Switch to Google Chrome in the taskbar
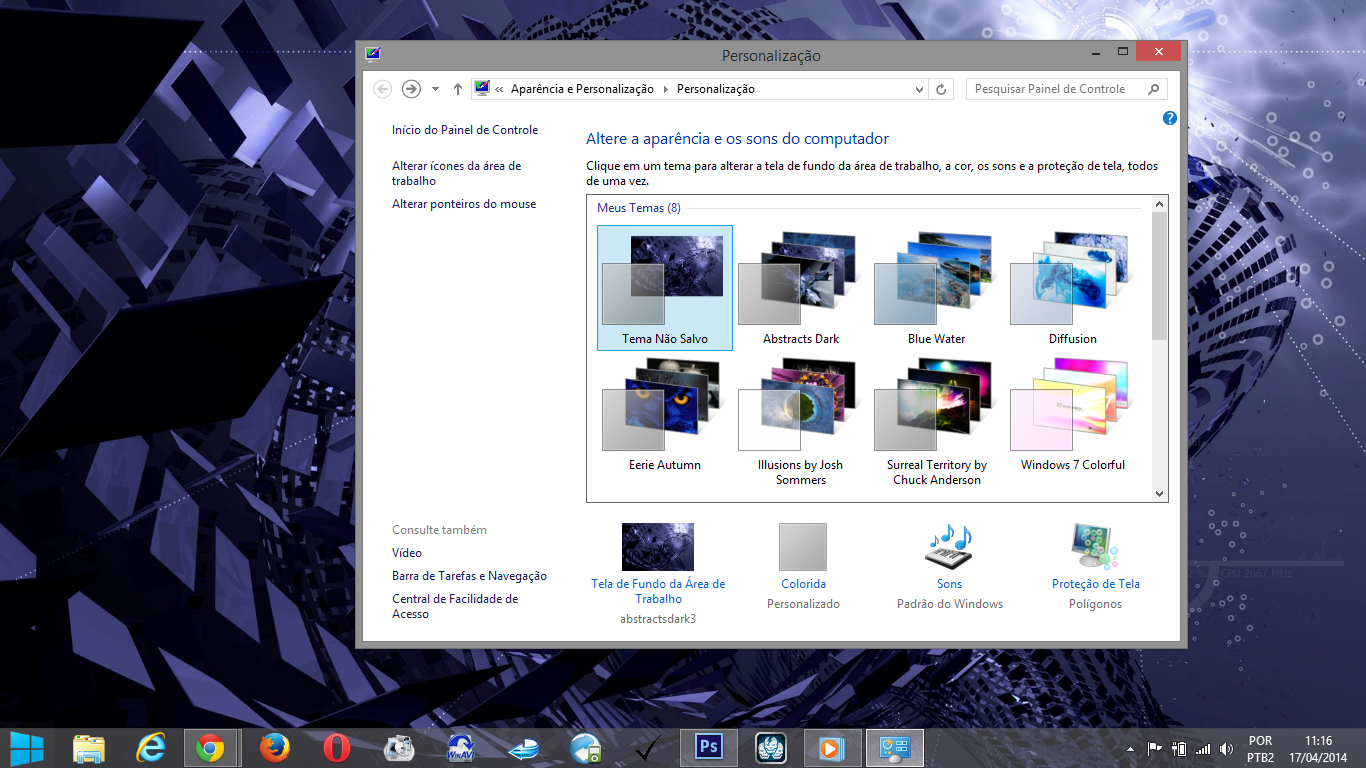1366x768 pixels. pyautogui.click(x=211, y=747)
